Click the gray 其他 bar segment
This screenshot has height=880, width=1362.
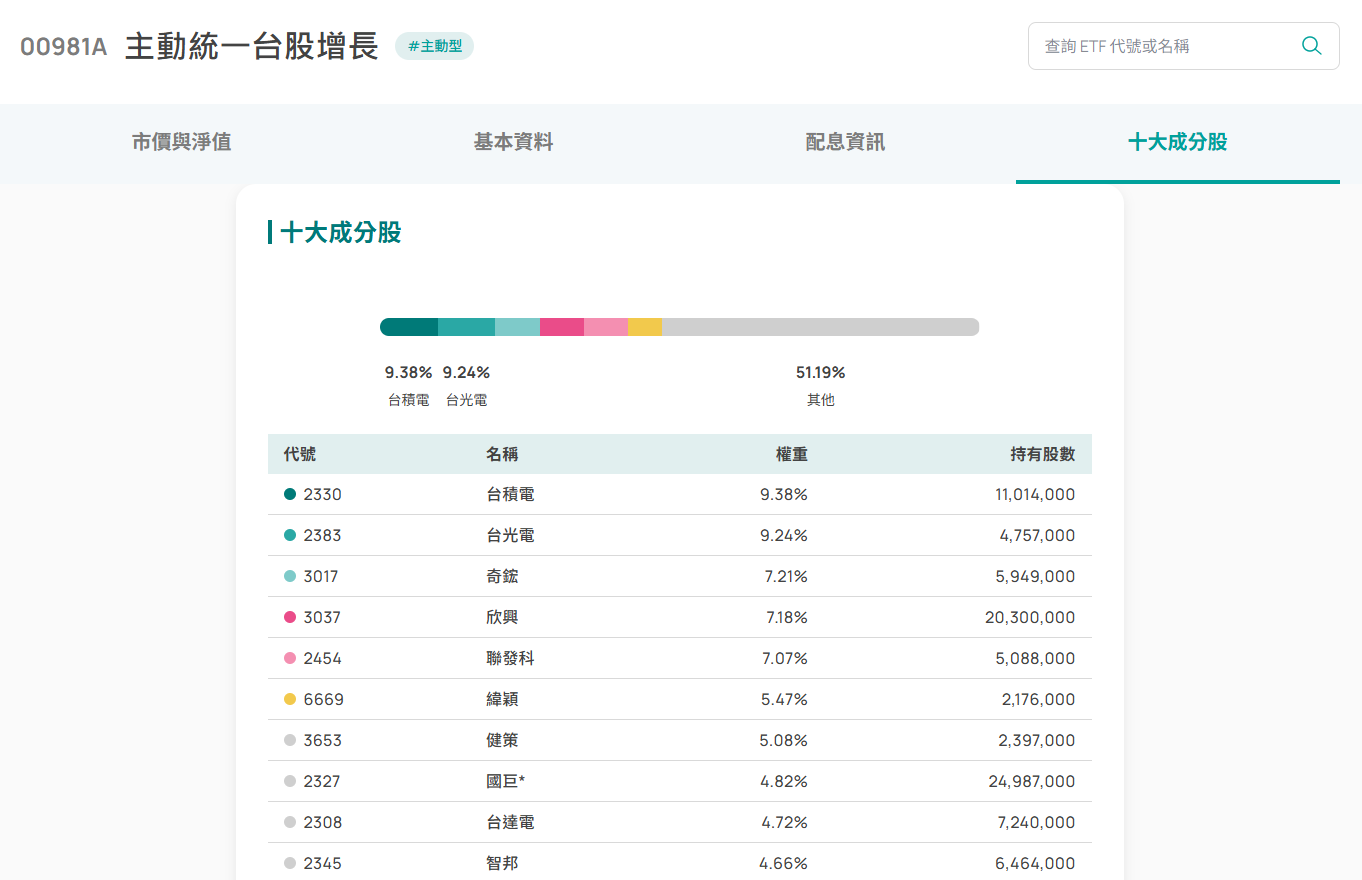[820, 327]
